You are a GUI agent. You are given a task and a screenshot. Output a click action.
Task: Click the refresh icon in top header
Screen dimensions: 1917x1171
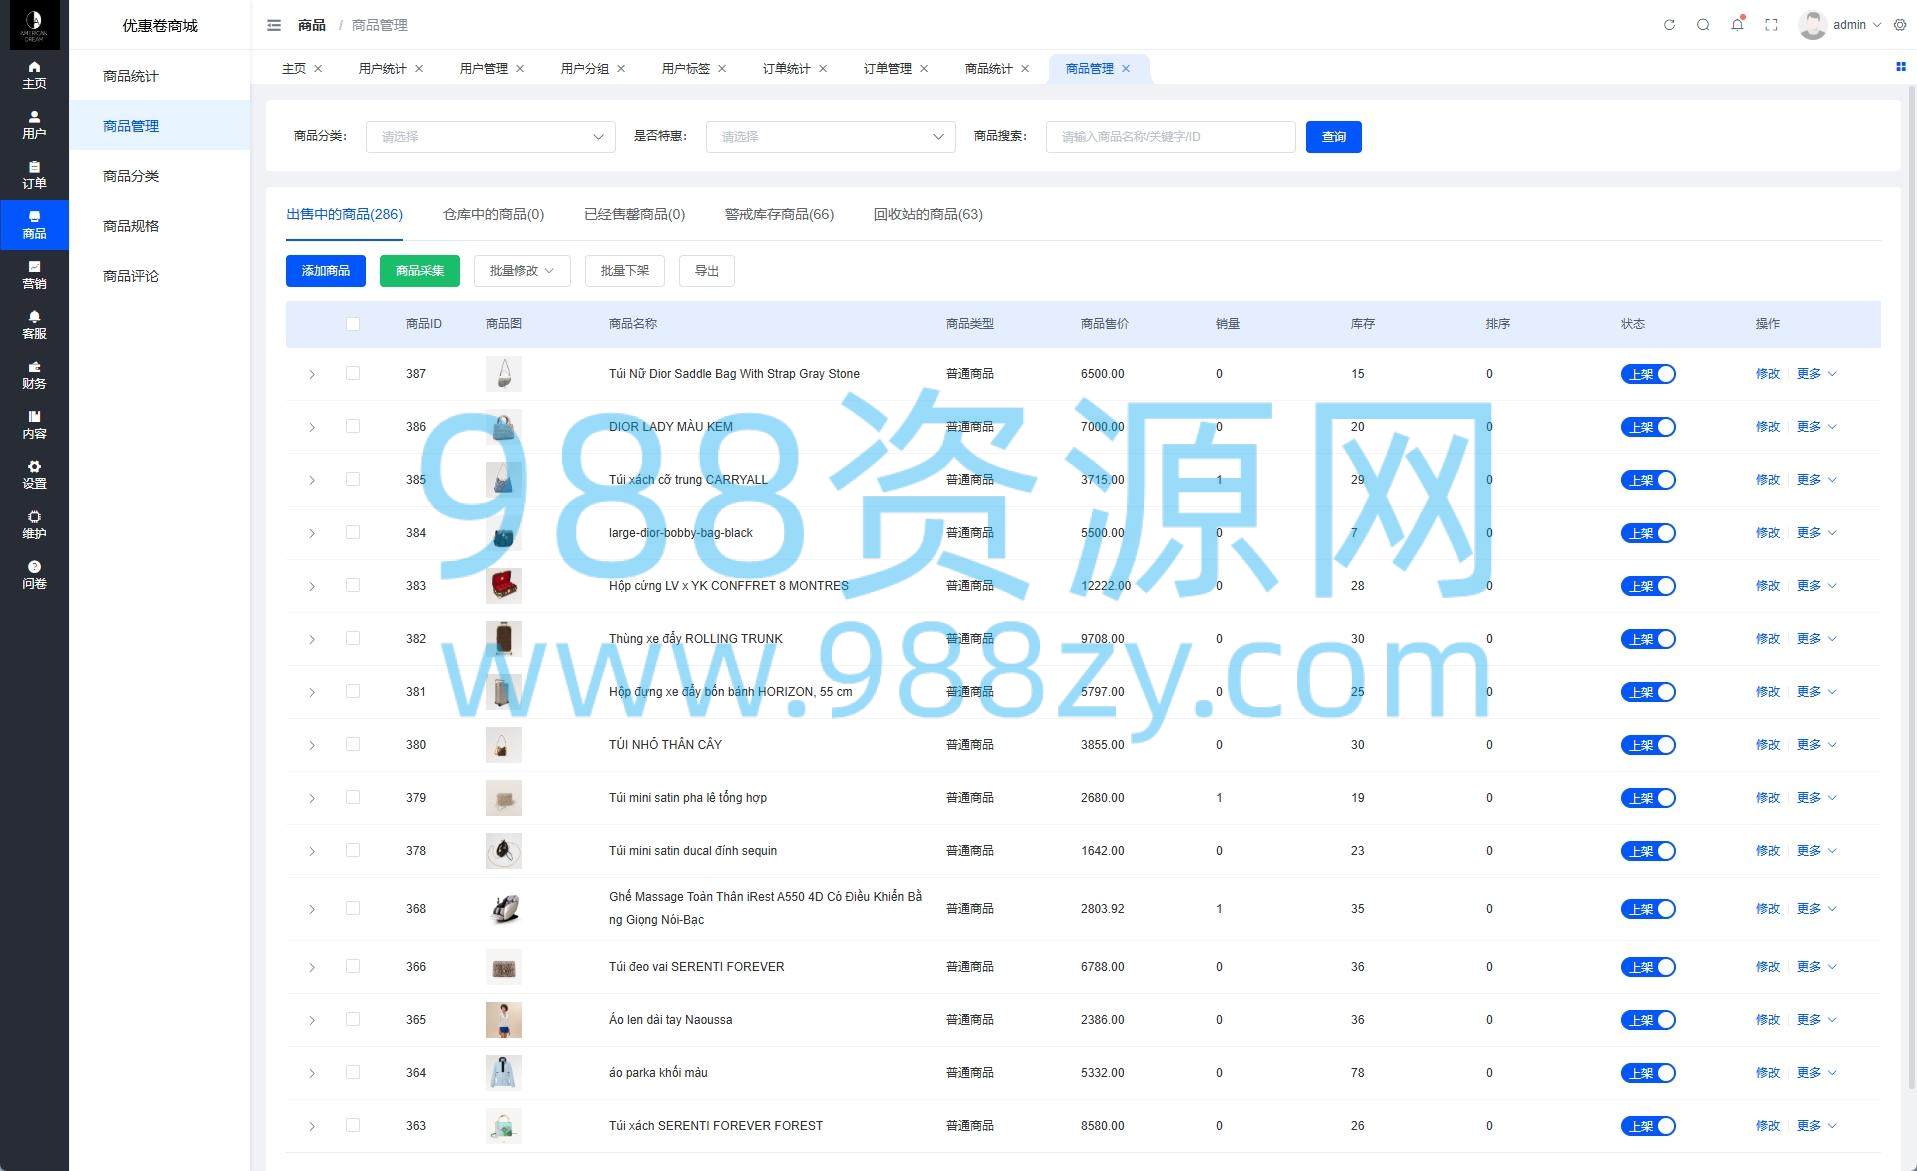(1669, 25)
